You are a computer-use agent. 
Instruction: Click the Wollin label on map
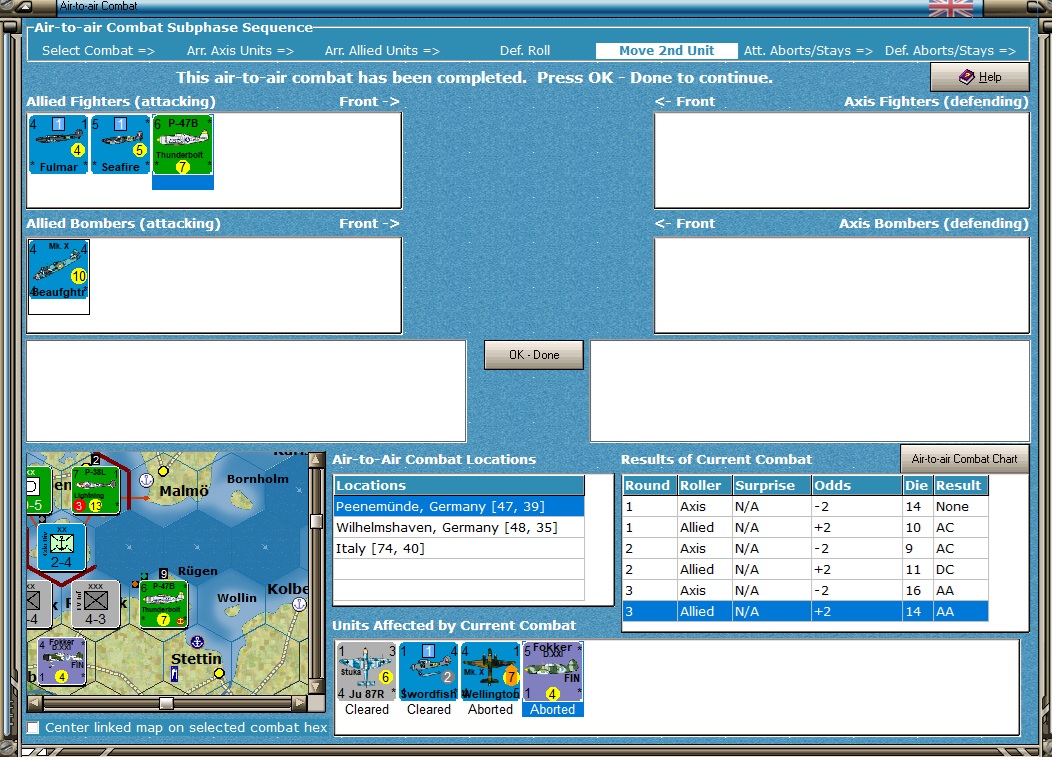(237, 597)
